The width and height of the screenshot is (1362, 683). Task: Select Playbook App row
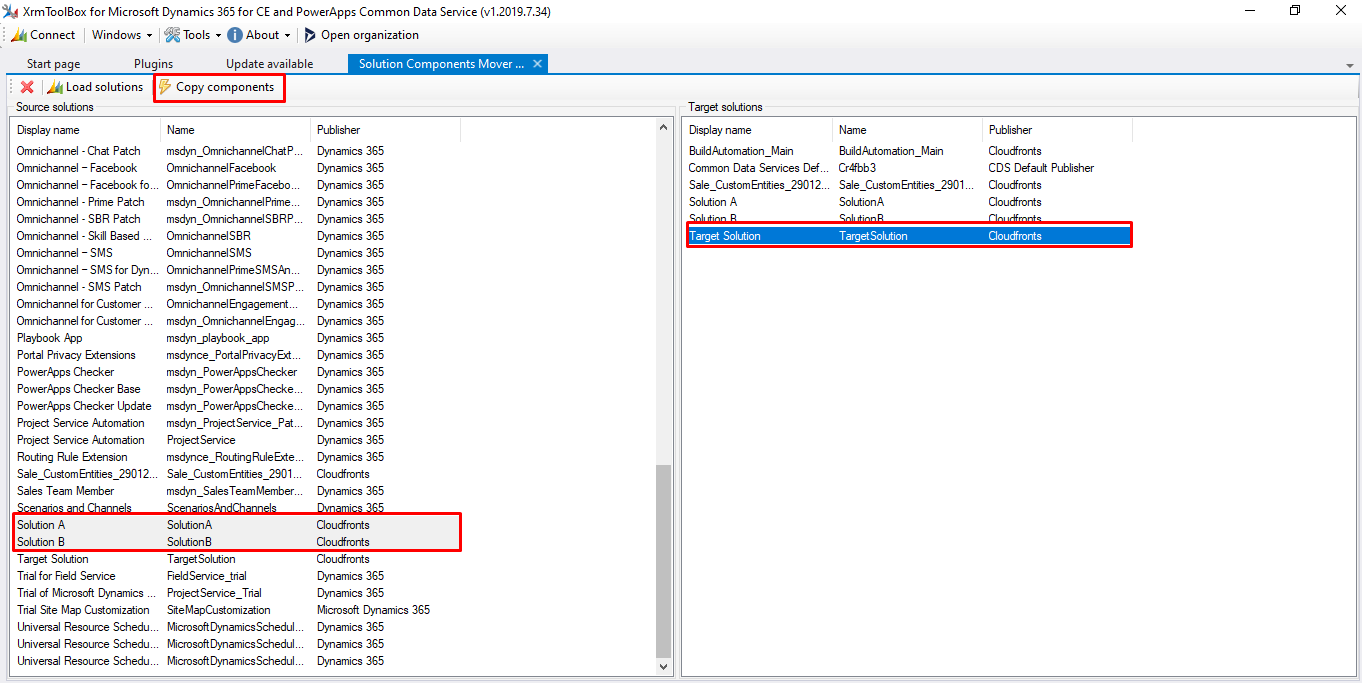point(235,338)
